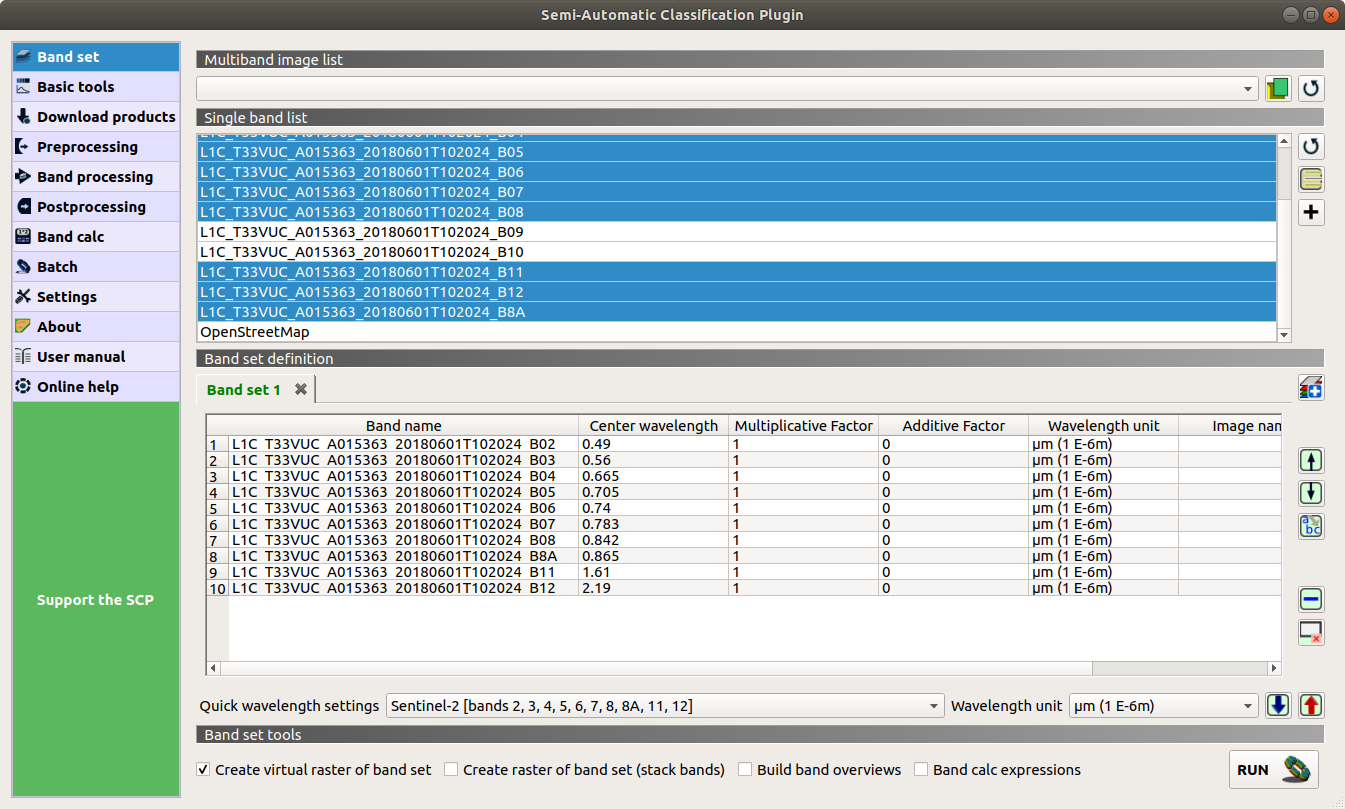Open the Quick wavelength settings dropdown
The height and width of the screenshot is (809, 1345).
(x=664, y=706)
